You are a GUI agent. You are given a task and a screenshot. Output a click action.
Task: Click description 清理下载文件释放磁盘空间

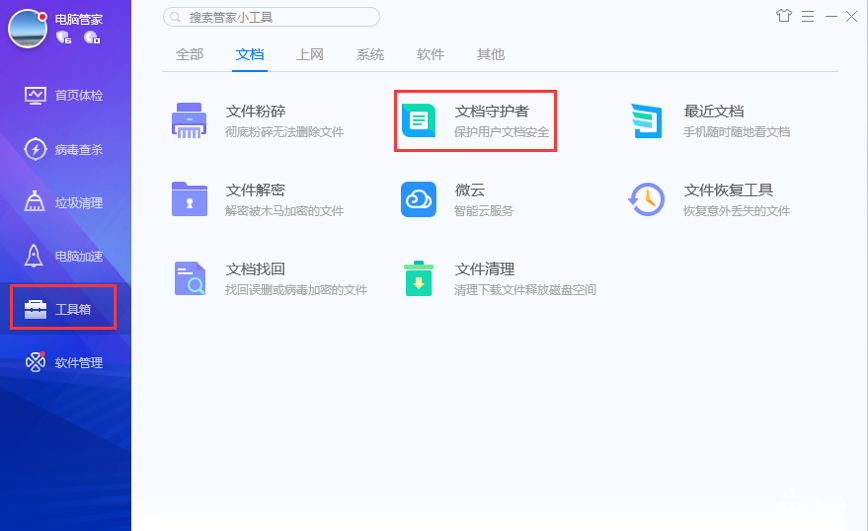point(525,290)
